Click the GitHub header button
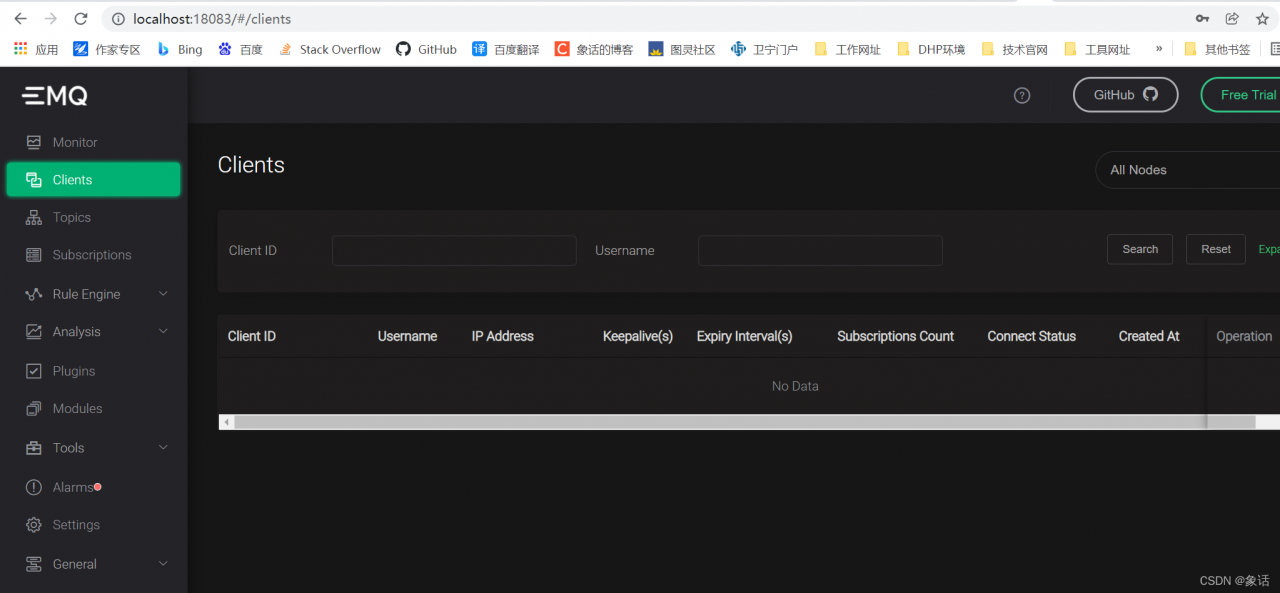Image resolution: width=1280 pixels, height=593 pixels. point(1126,95)
